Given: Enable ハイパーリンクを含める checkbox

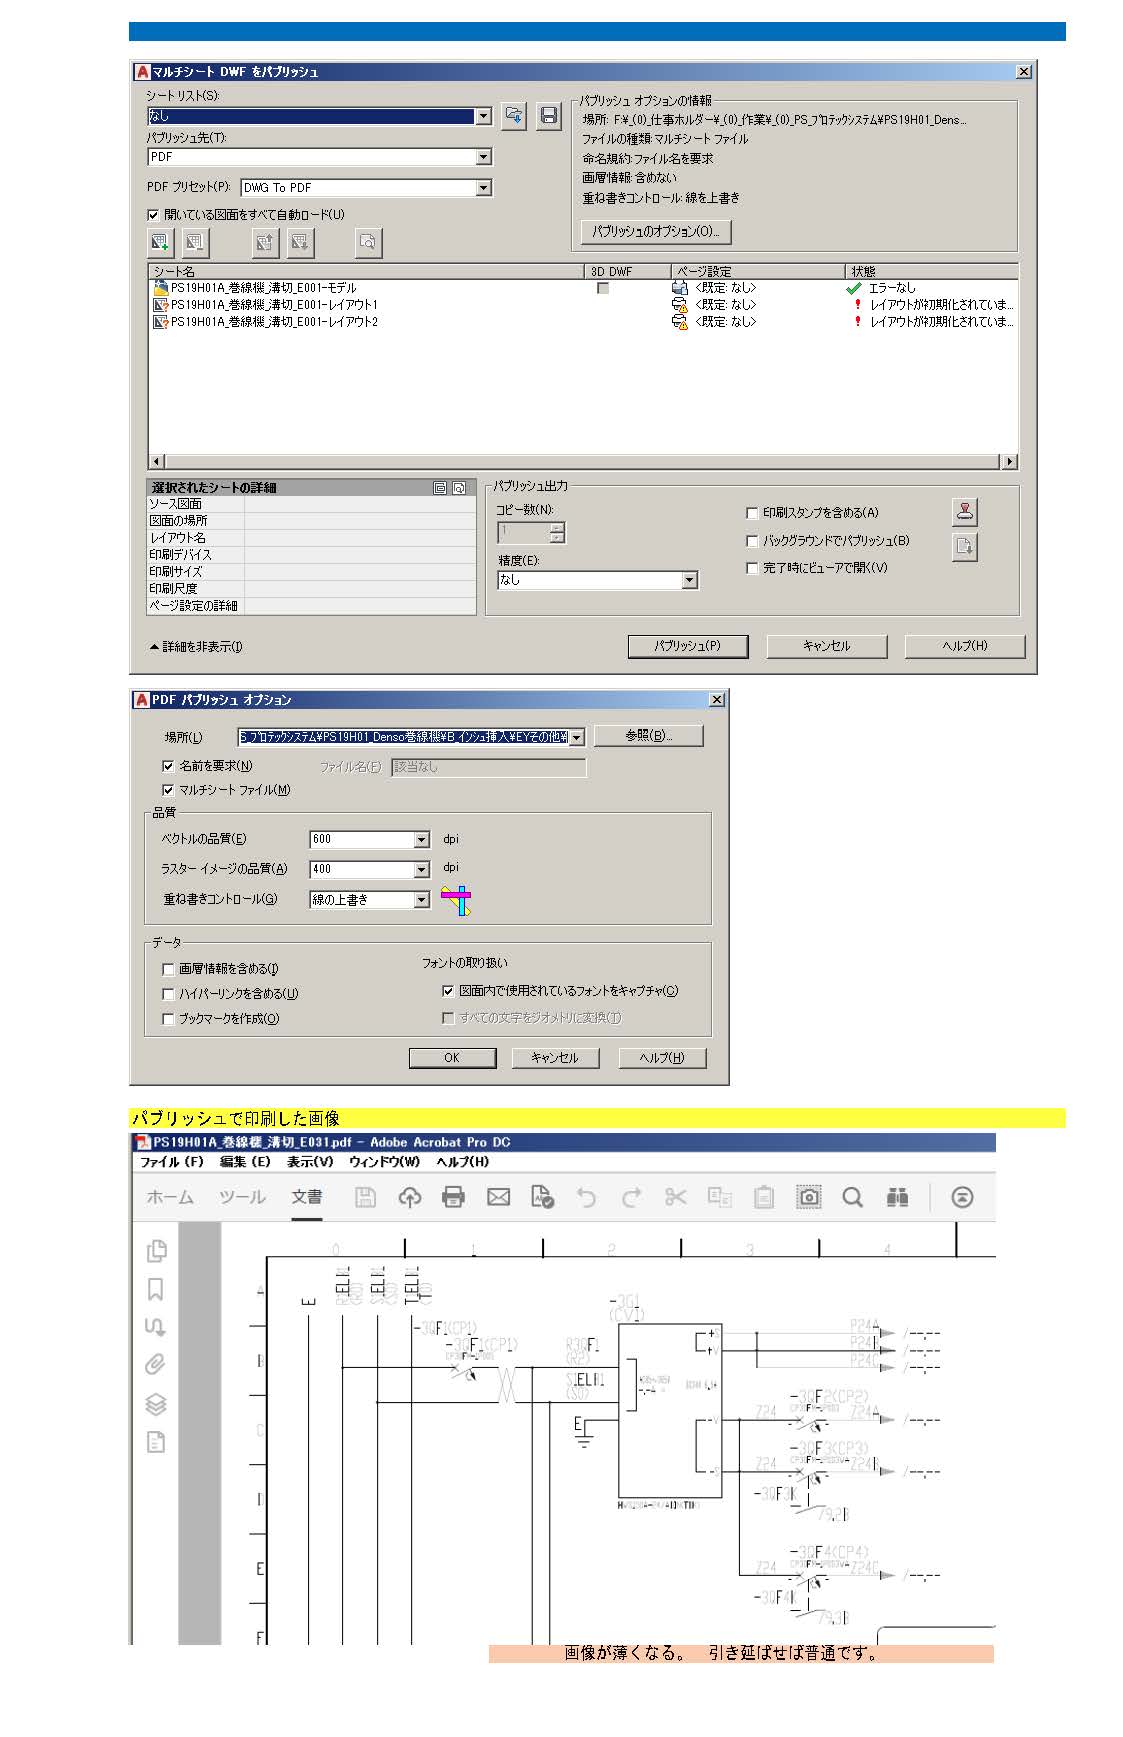Looking at the screenshot, I should (168, 994).
